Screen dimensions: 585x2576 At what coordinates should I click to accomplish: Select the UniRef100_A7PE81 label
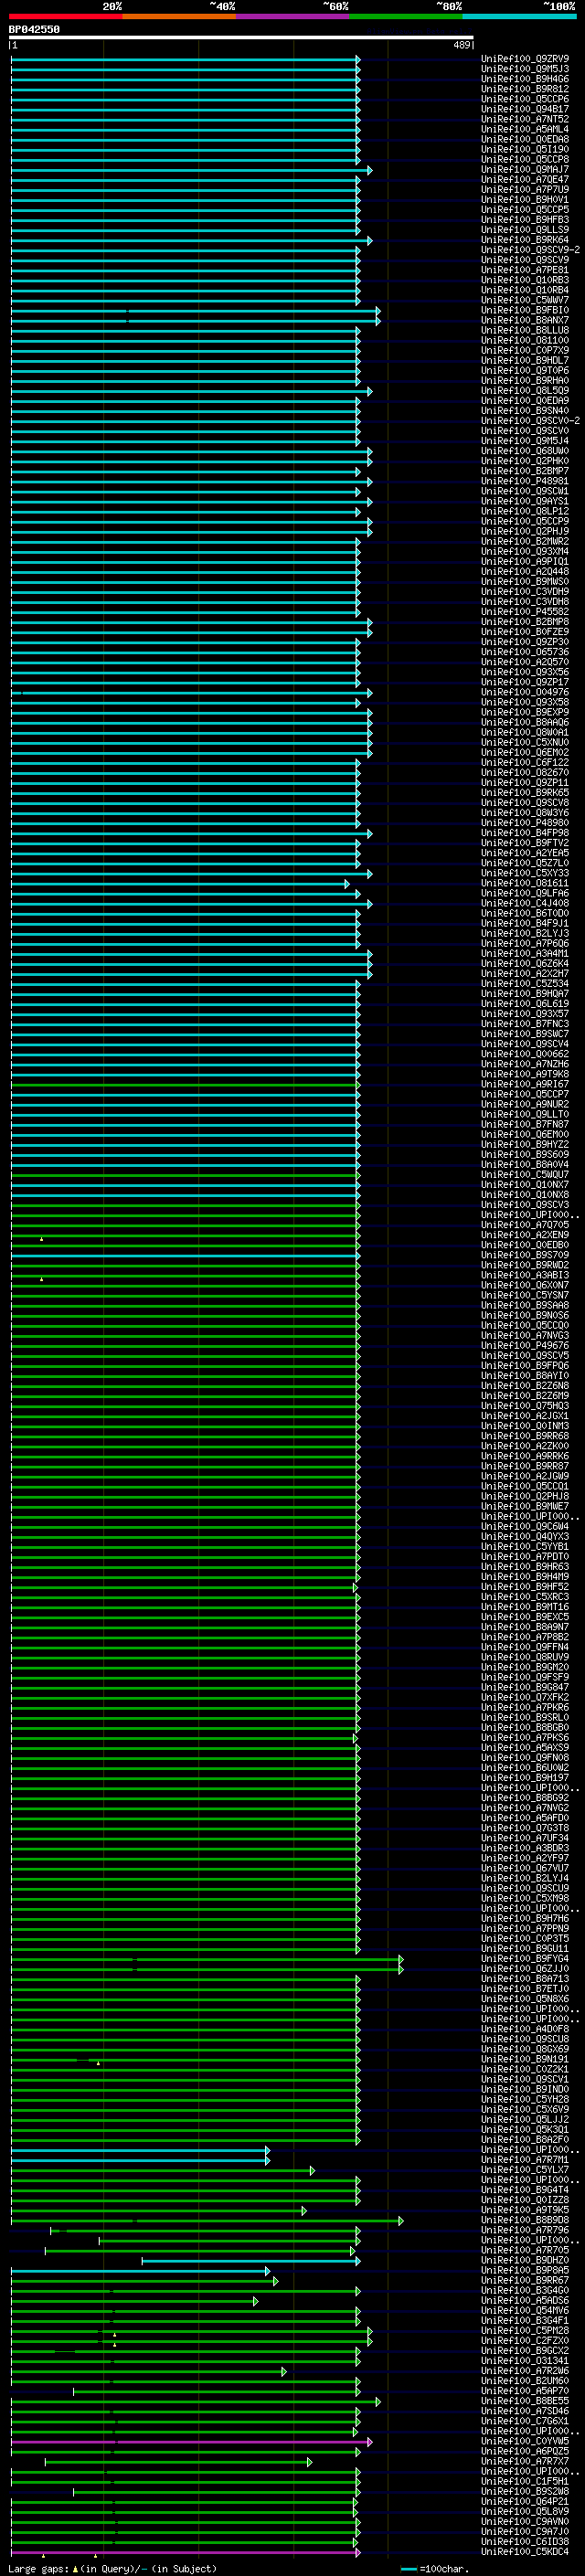click(x=525, y=270)
